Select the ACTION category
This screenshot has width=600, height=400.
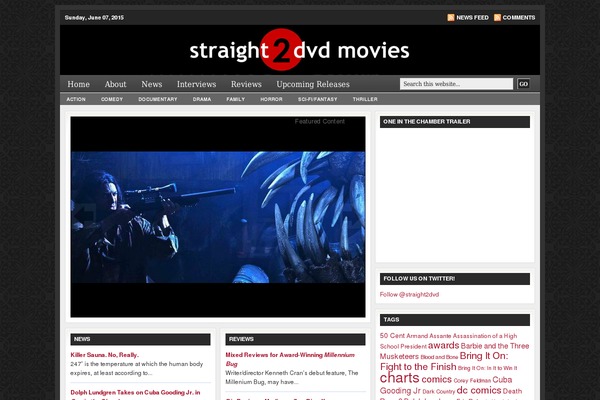click(x=76, y=99)
